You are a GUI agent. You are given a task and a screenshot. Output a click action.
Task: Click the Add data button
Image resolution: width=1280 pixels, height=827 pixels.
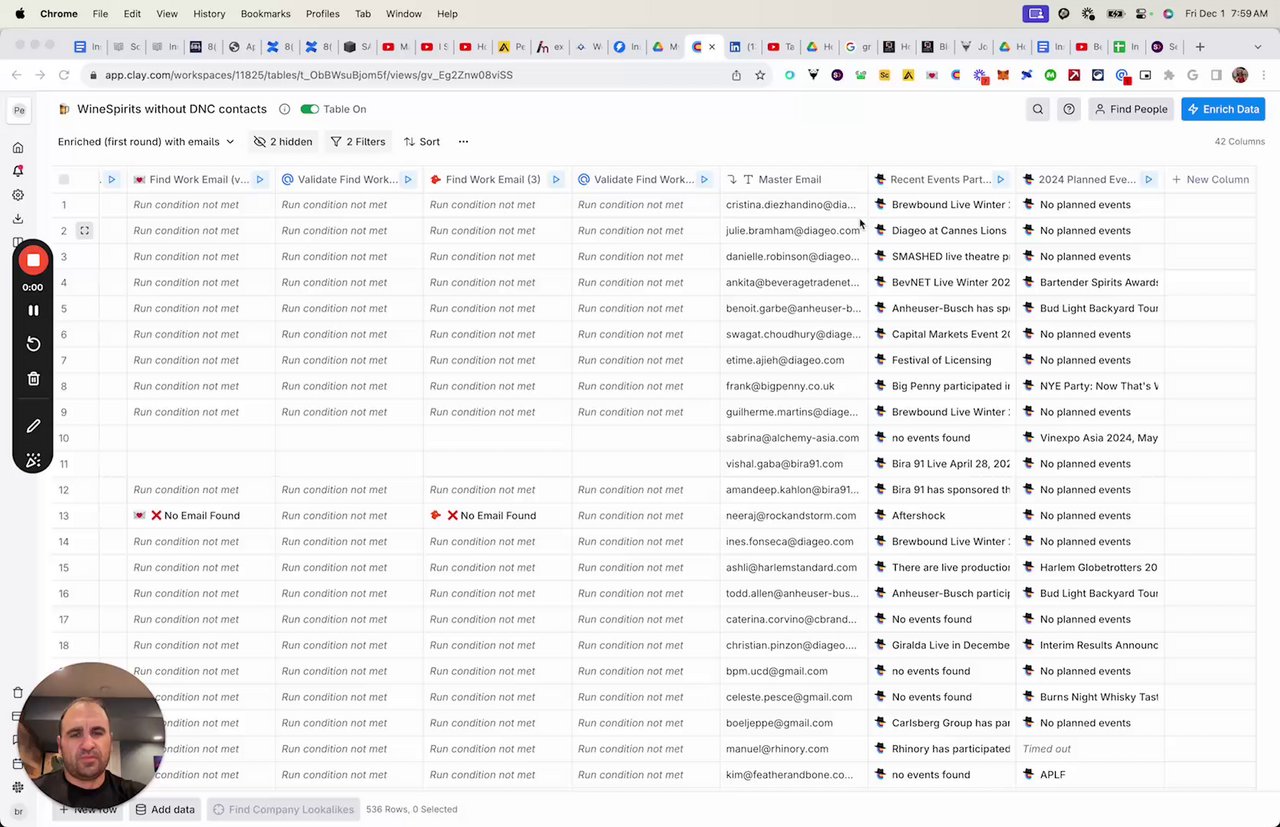point(165,809)
